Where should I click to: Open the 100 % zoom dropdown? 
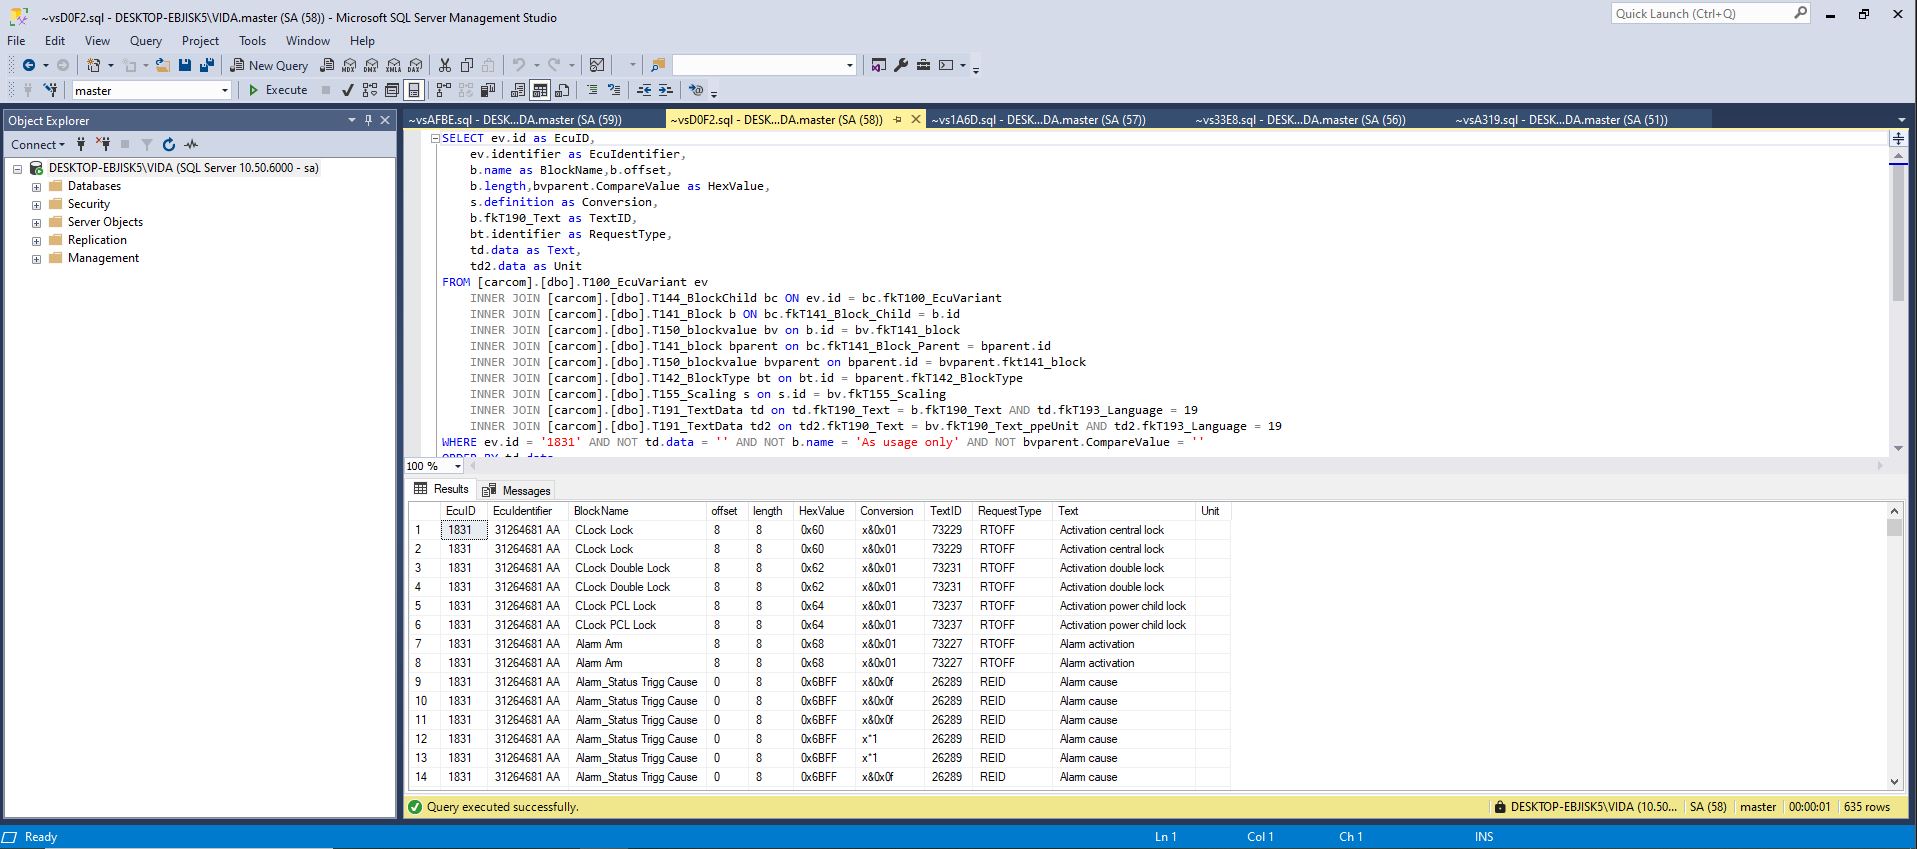[x=458, y=466]
